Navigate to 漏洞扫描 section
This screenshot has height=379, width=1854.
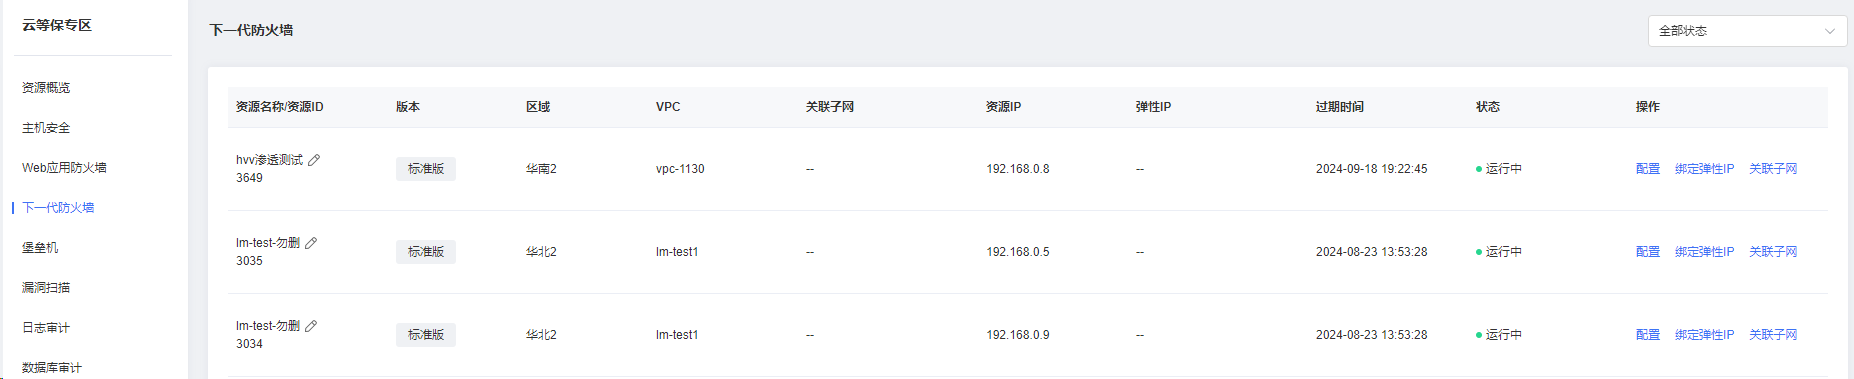coord(46,288)
